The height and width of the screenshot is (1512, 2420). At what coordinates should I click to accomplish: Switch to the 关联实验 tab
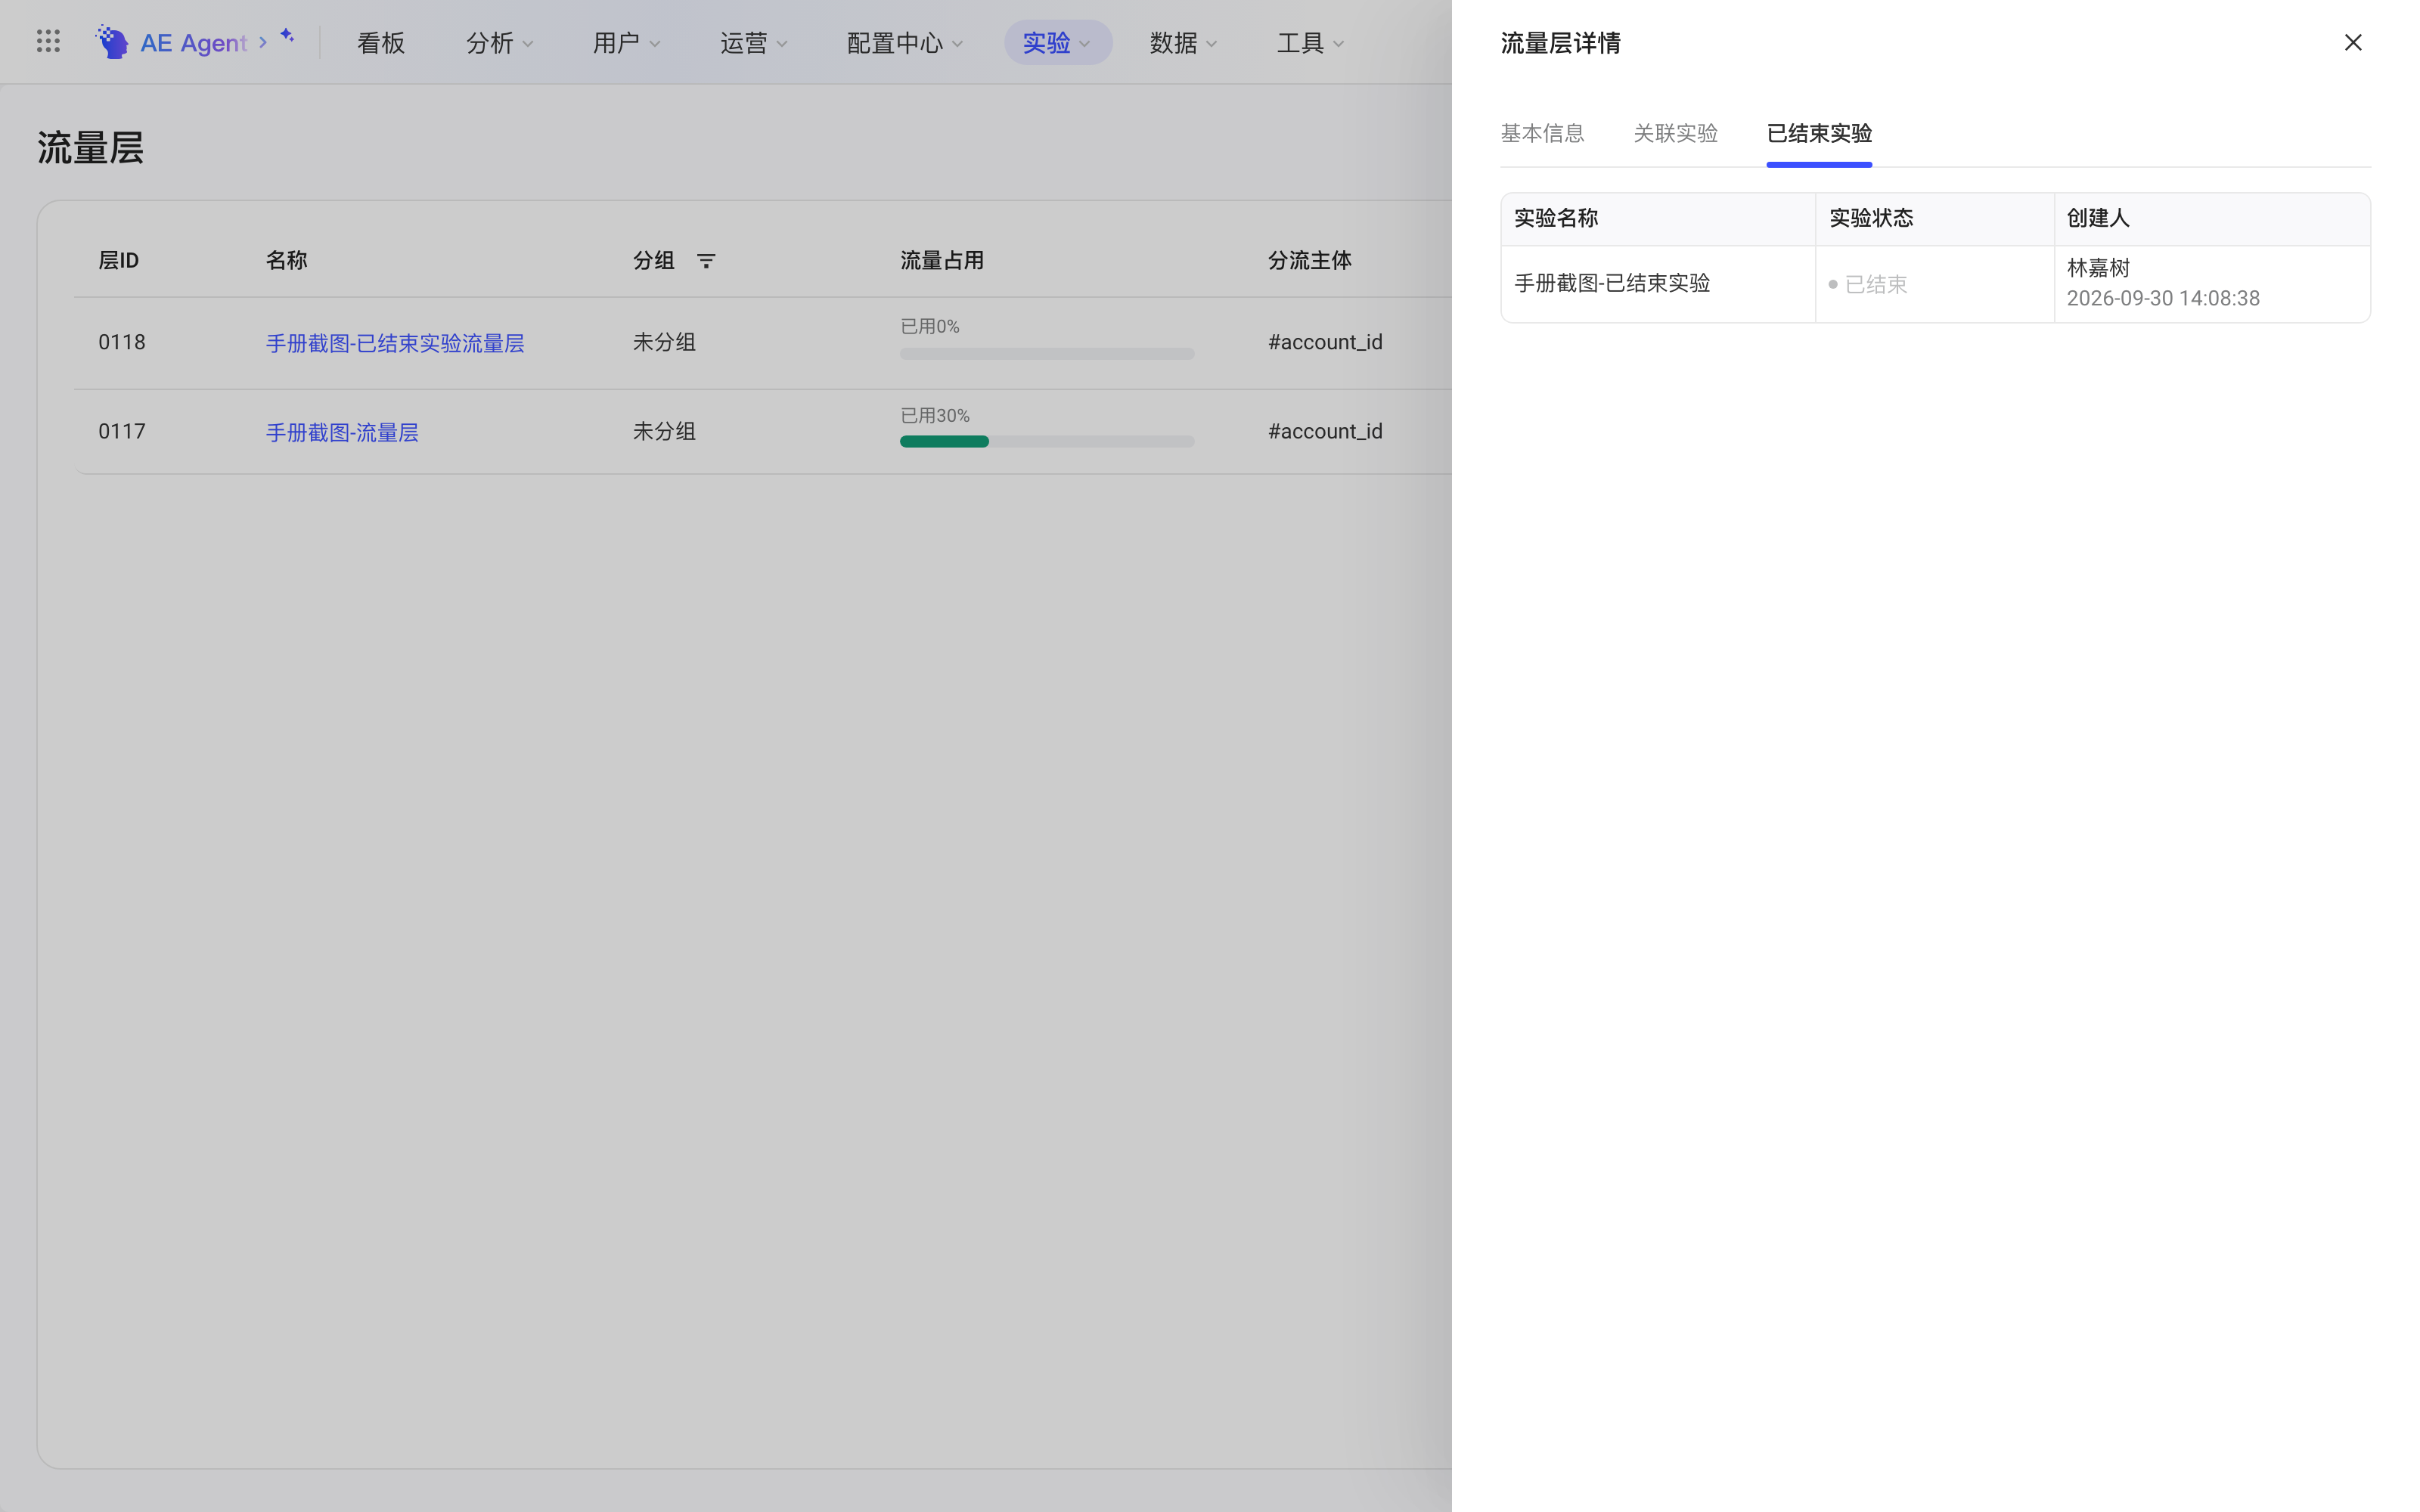coord(1675,133)
